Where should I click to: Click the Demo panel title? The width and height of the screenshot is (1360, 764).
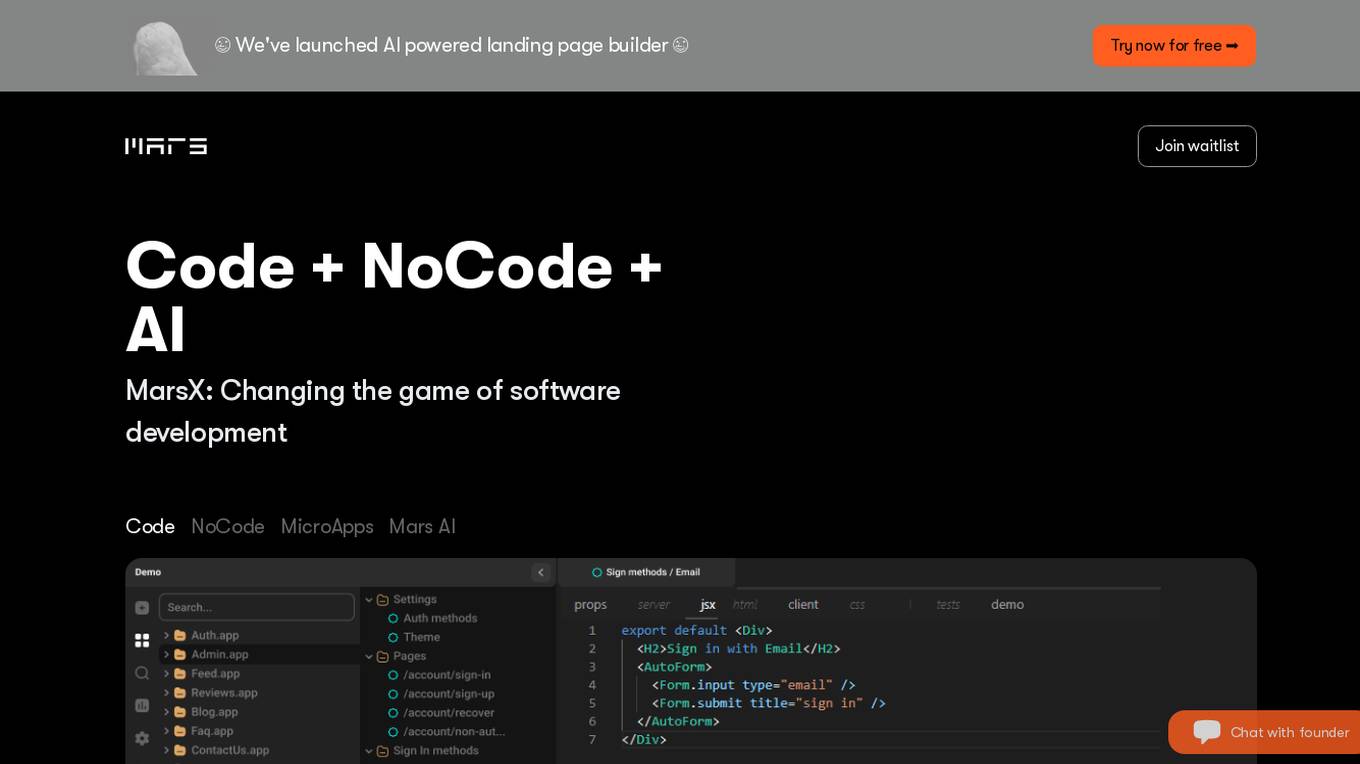click(x=148, y=572)
